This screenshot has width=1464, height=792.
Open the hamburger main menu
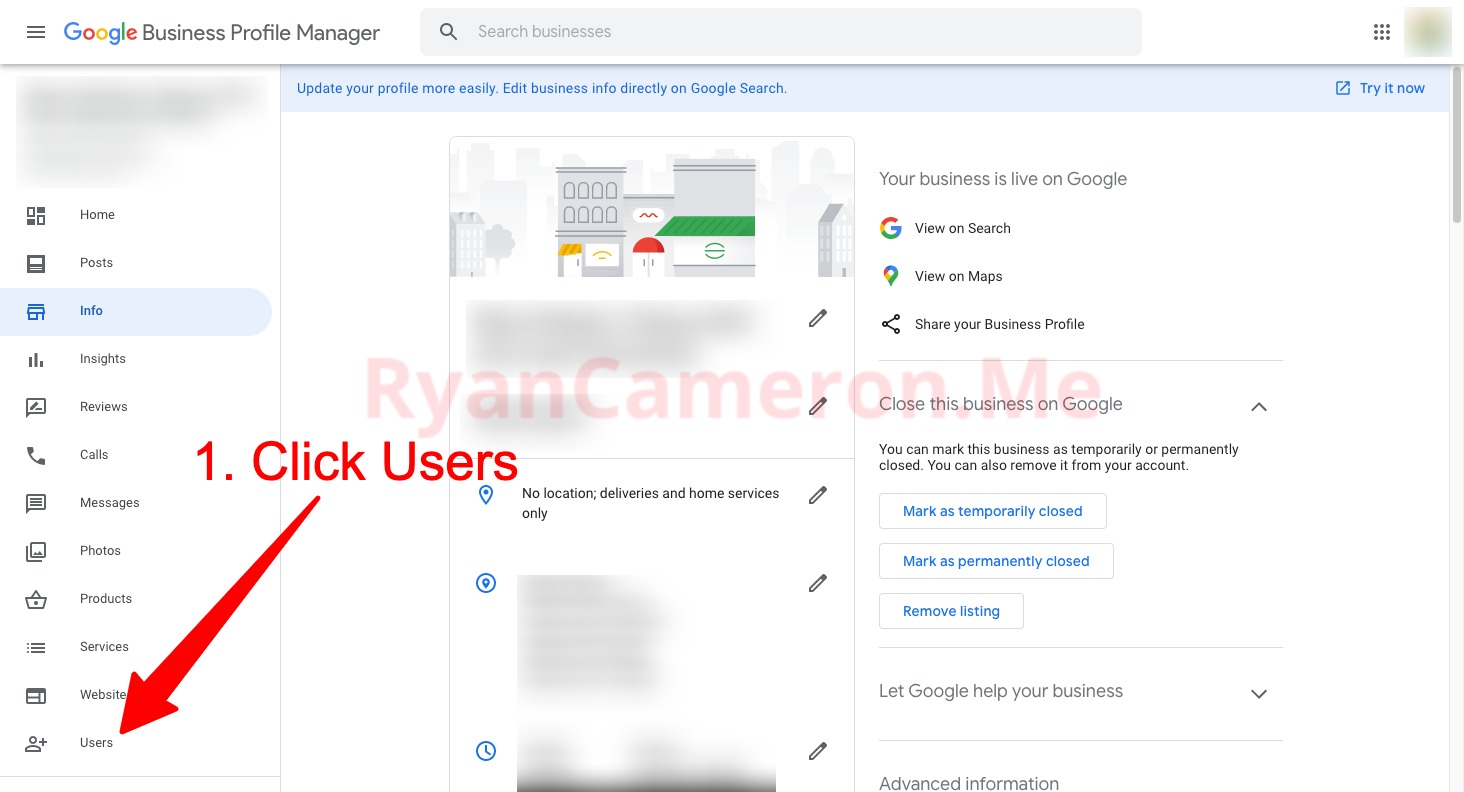(36, 32)
